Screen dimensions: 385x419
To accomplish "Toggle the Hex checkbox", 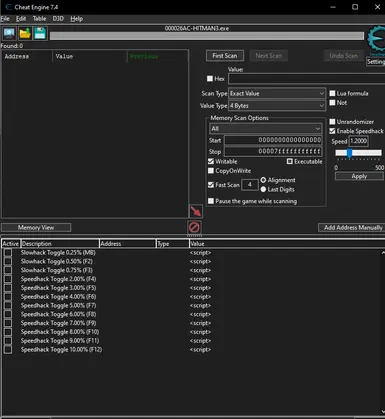I will 210,78.
